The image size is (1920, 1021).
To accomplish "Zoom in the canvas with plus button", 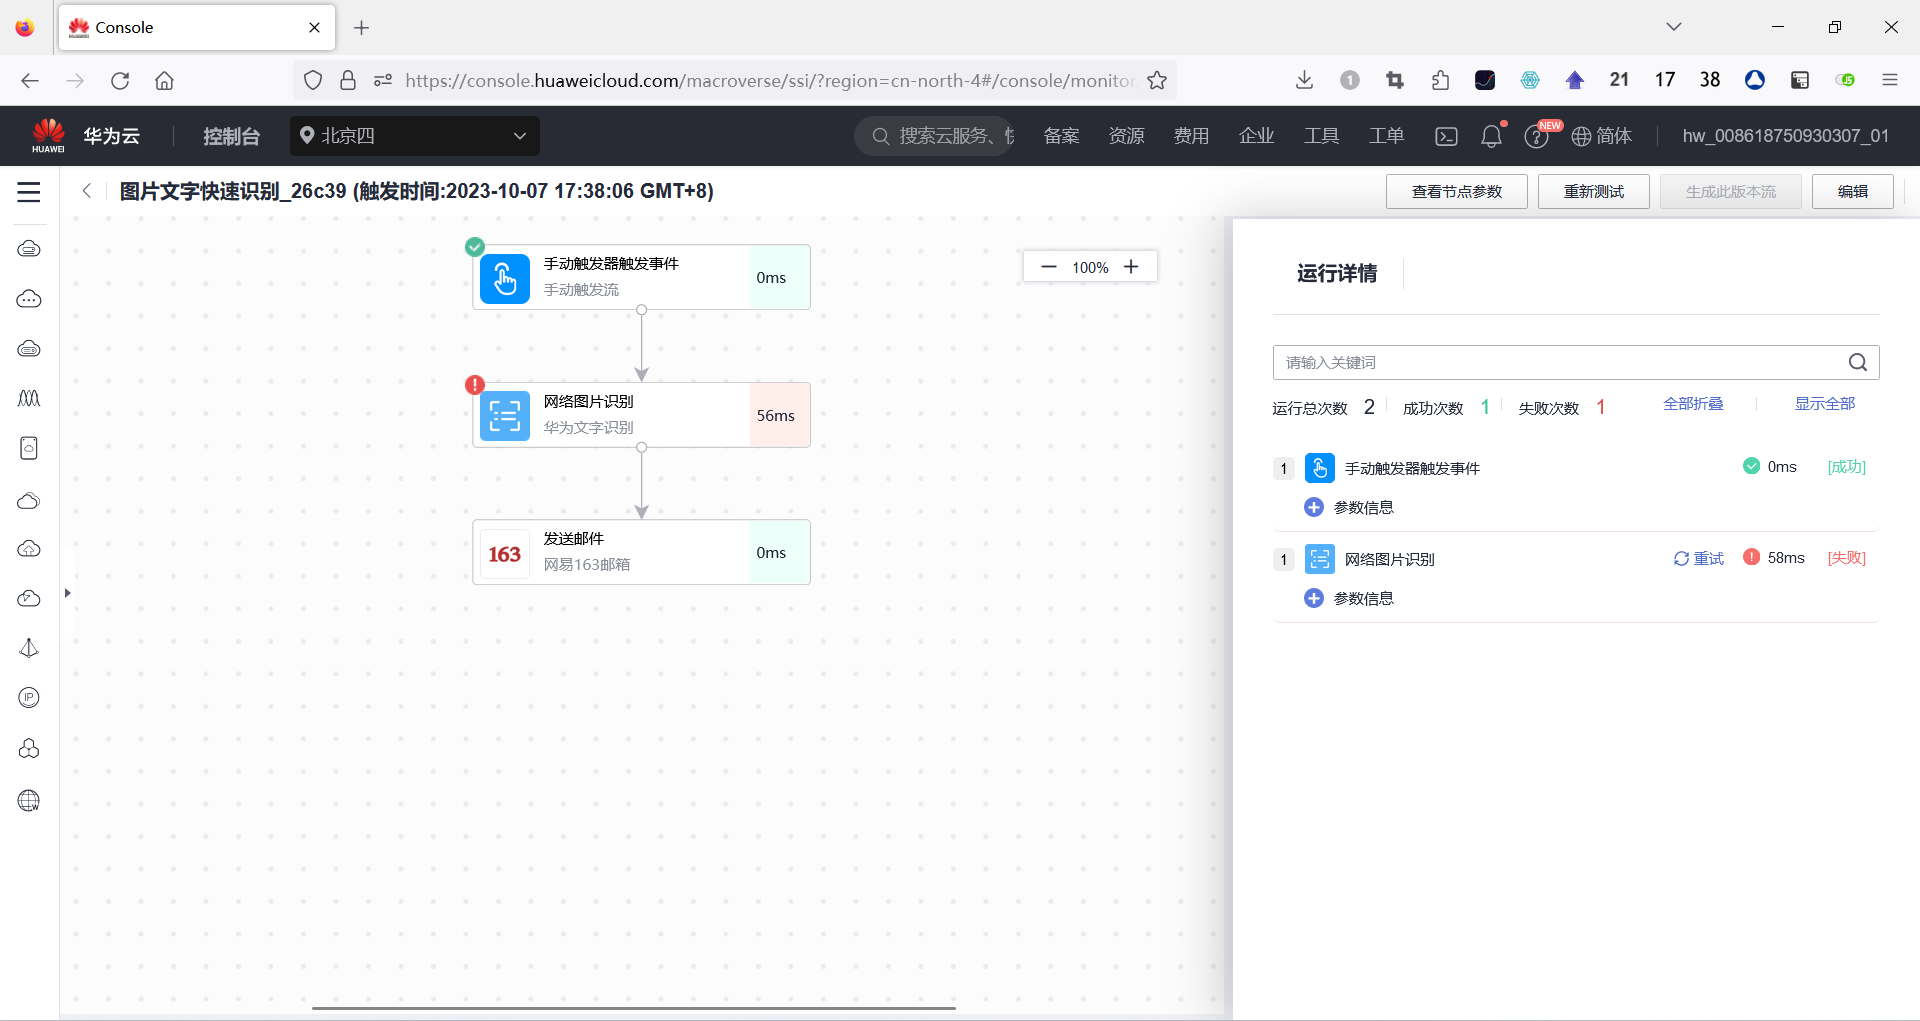I will tap(1131, 267).
